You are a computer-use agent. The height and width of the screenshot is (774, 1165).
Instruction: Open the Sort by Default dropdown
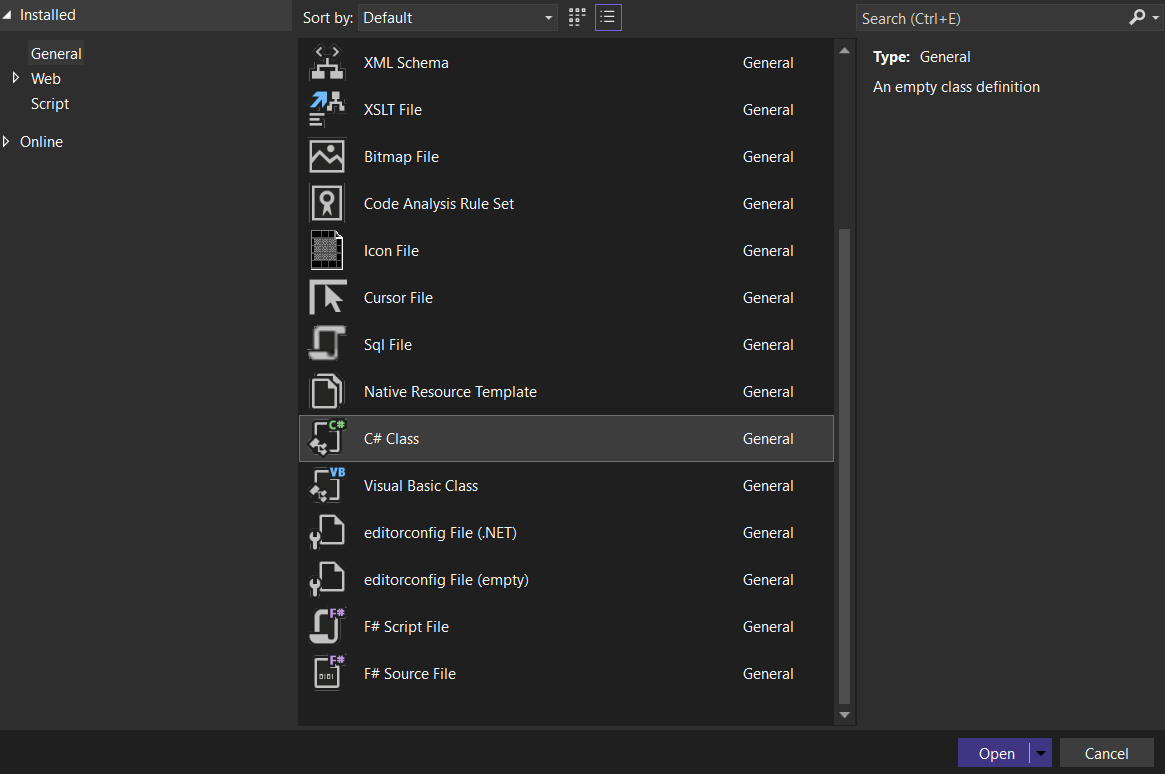tap(458, 18)
